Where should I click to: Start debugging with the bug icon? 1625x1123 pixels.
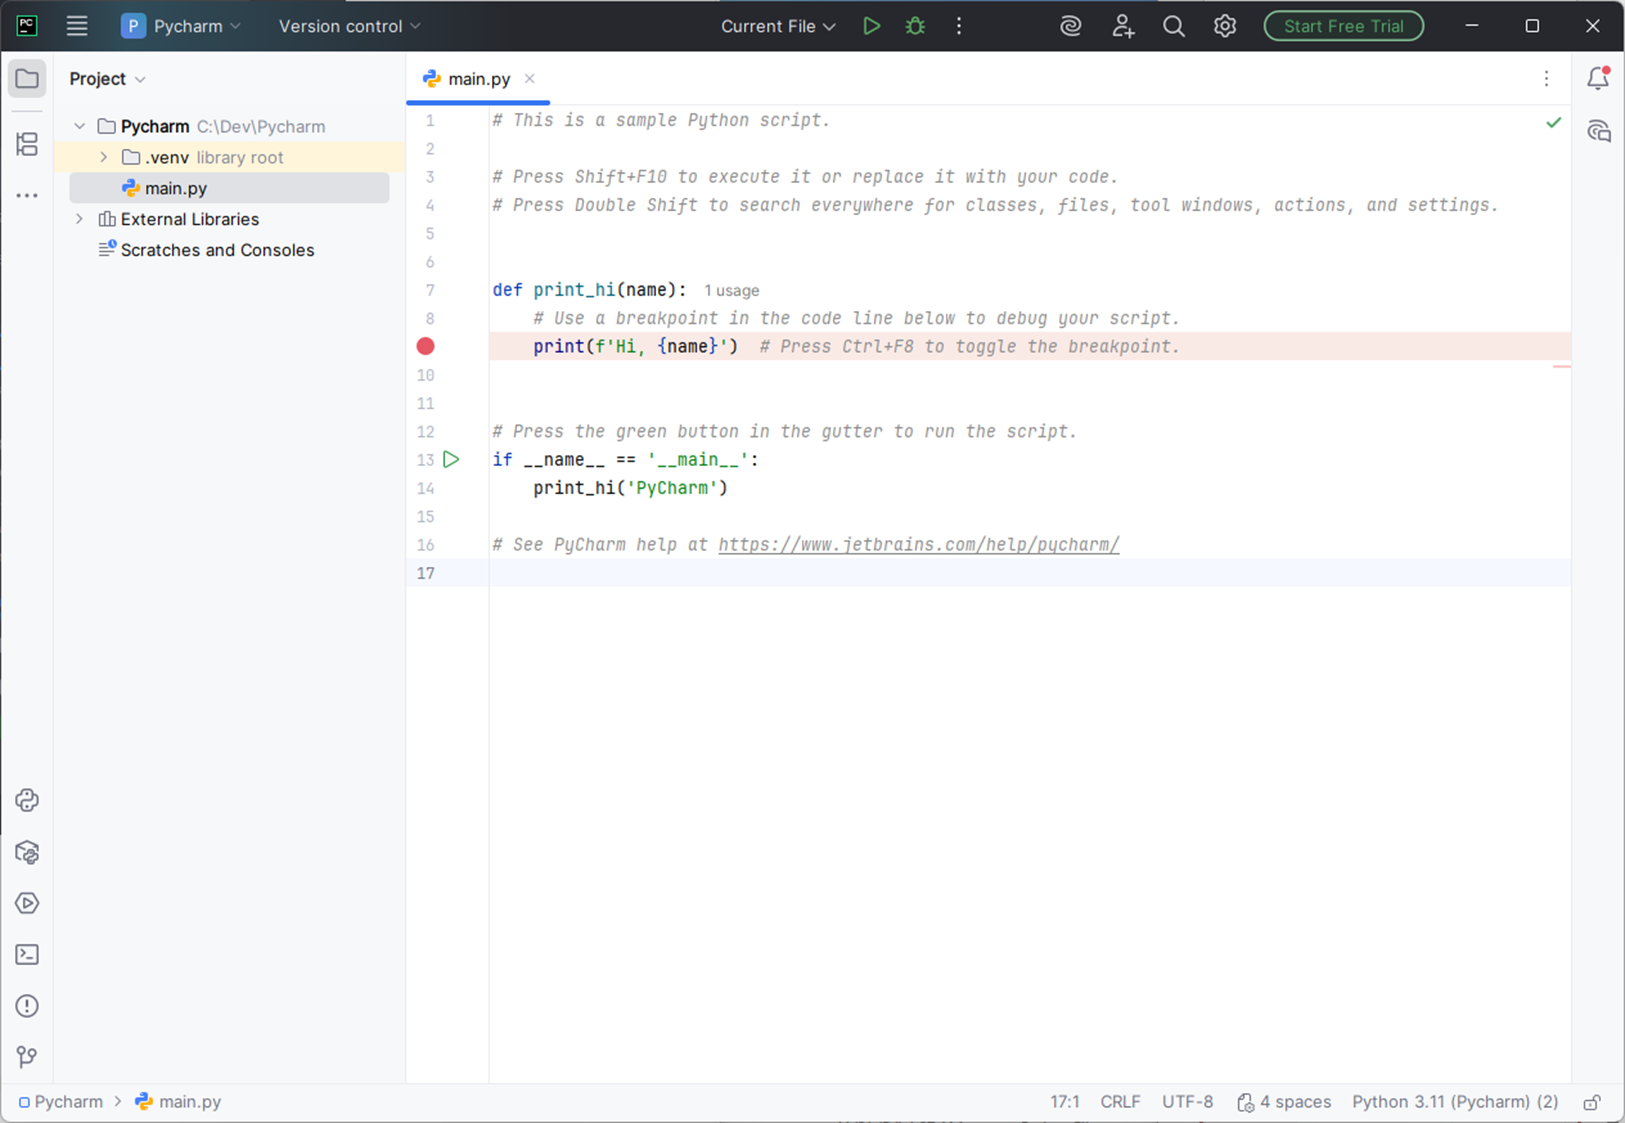[915, 26]
